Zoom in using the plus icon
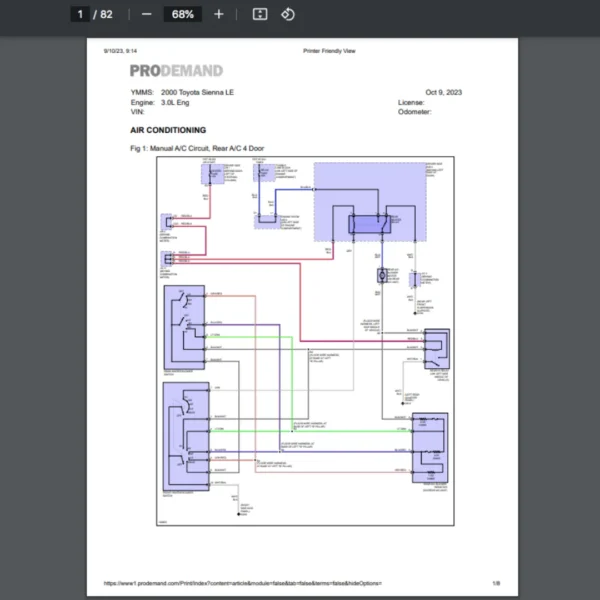Viewport: 600px width, 600px height. [x=219, y=14]
